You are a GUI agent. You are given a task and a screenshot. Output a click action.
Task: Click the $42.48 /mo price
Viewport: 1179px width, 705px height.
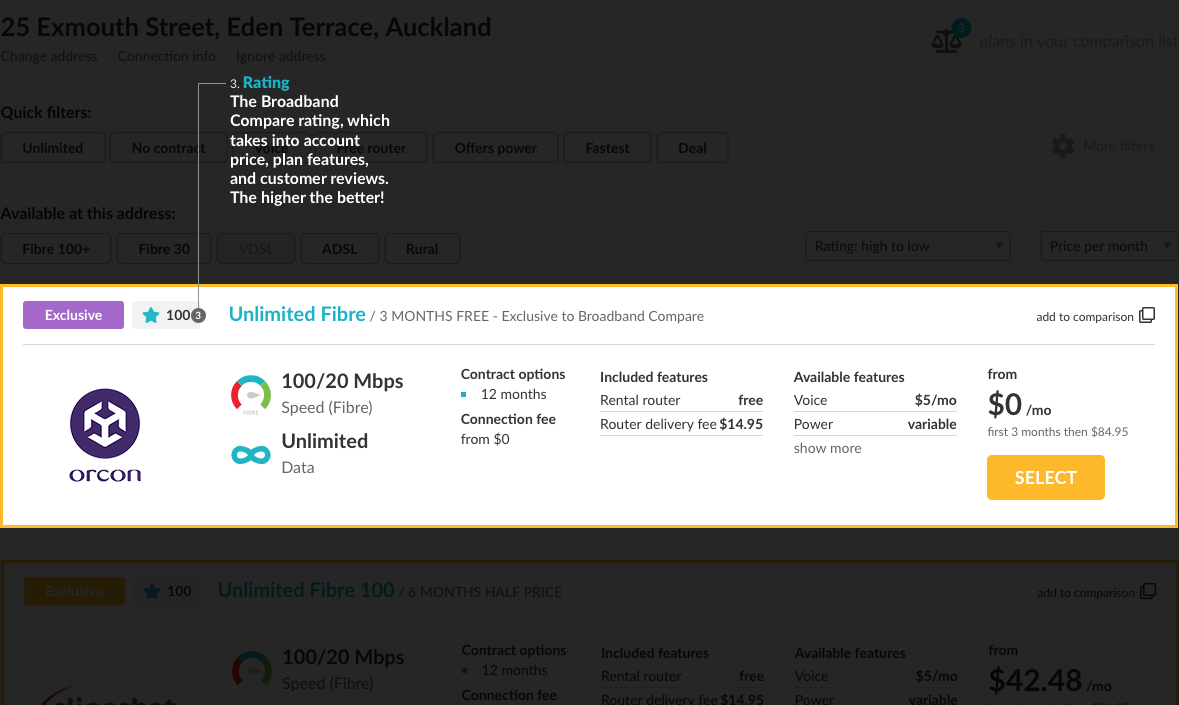click(1050, 681)
